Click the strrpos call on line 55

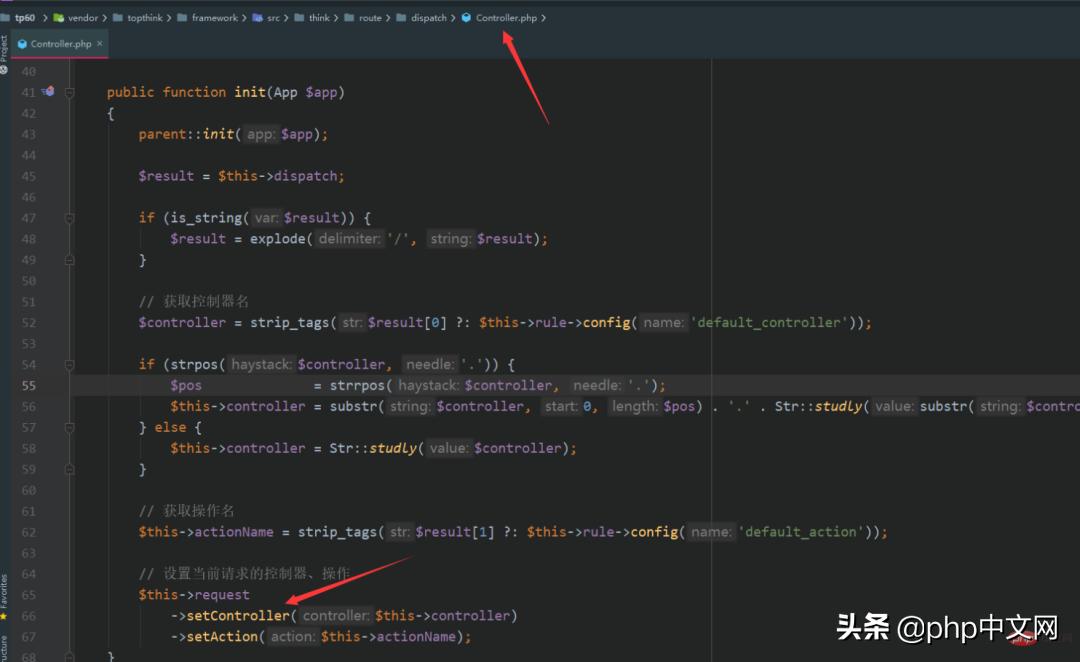[357, 386]
